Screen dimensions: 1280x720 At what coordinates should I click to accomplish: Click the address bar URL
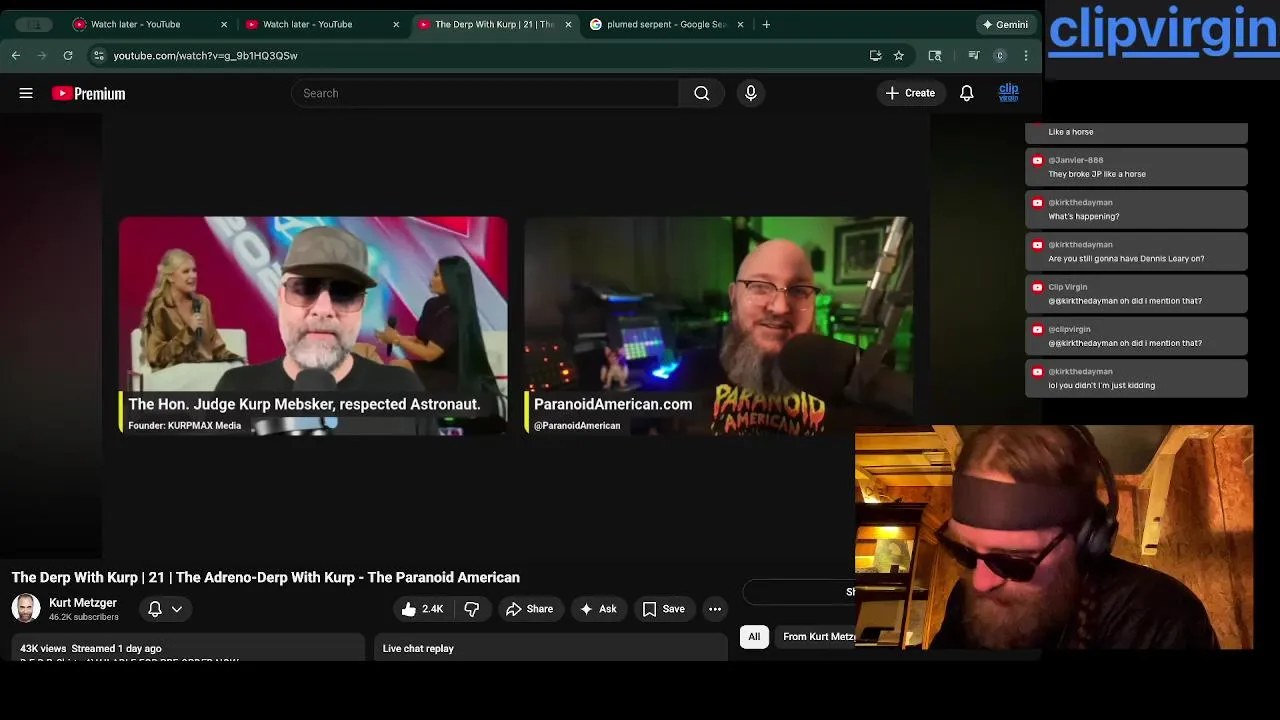tap(205, 56)
